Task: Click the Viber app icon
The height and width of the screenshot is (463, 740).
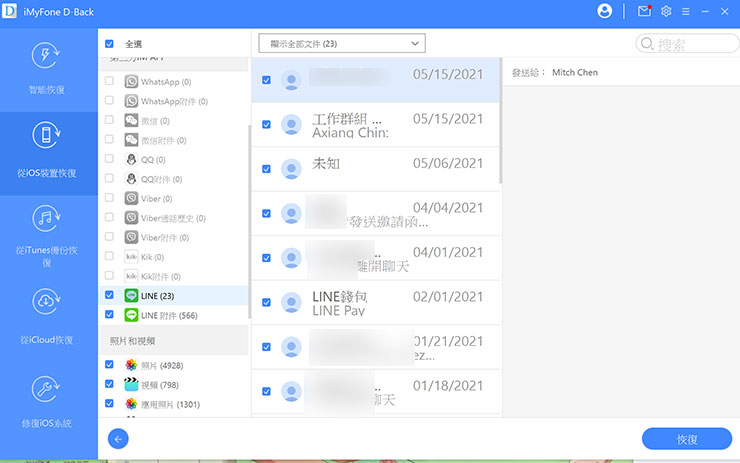Action: [131, 198]
